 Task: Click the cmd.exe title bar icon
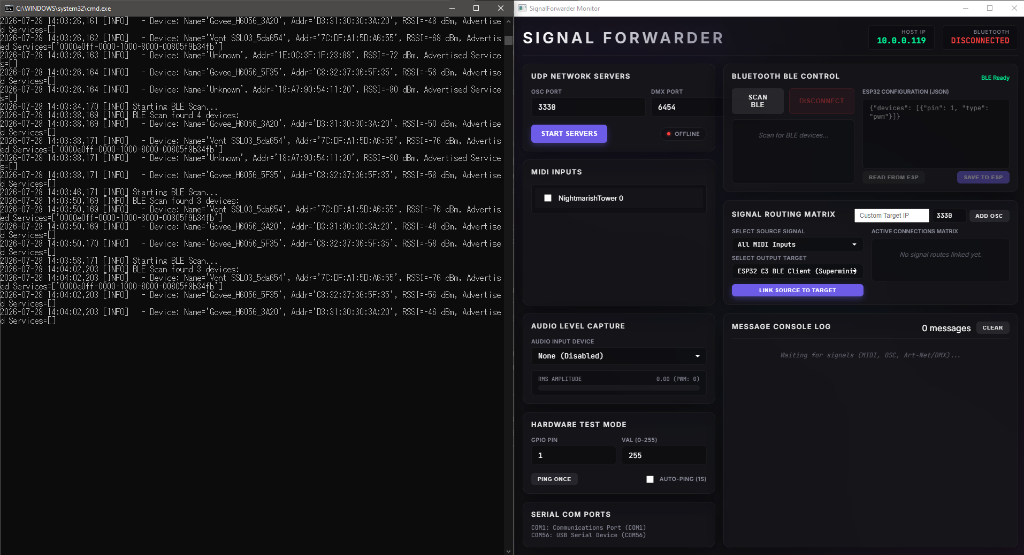point(8,8)
